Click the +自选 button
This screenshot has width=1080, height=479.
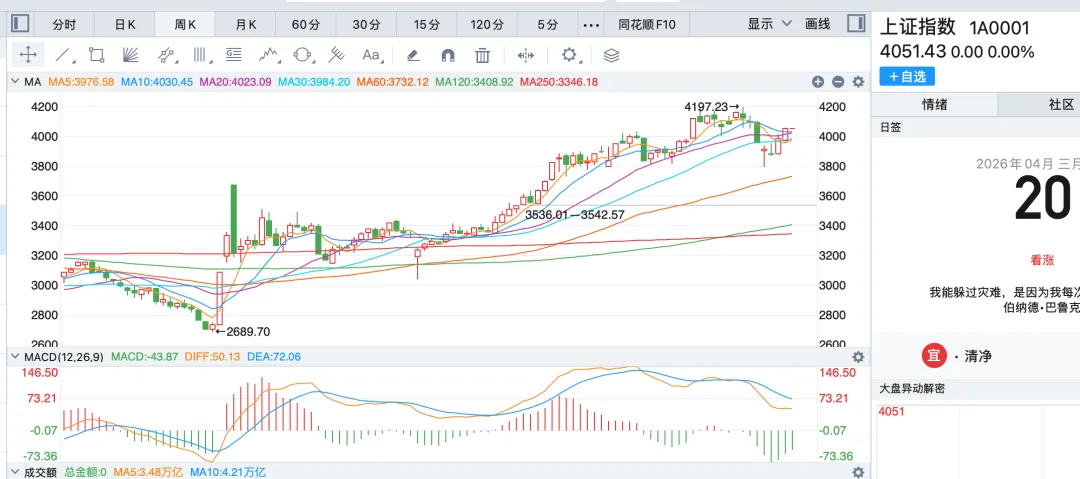908,76
